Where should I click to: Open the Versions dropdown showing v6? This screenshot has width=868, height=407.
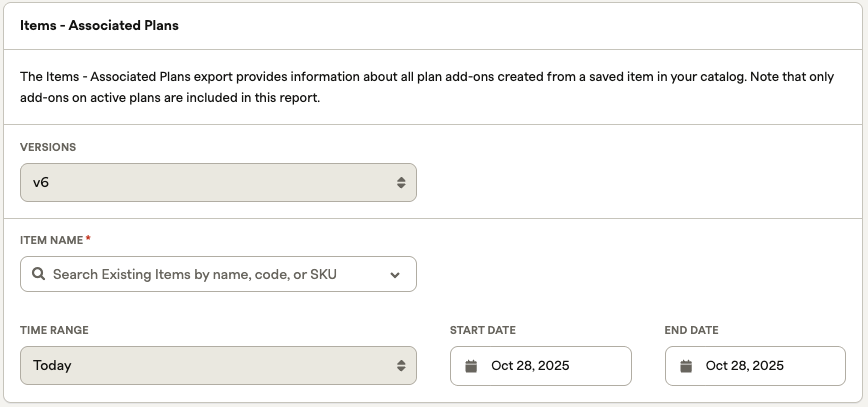[x=218, y=183]
